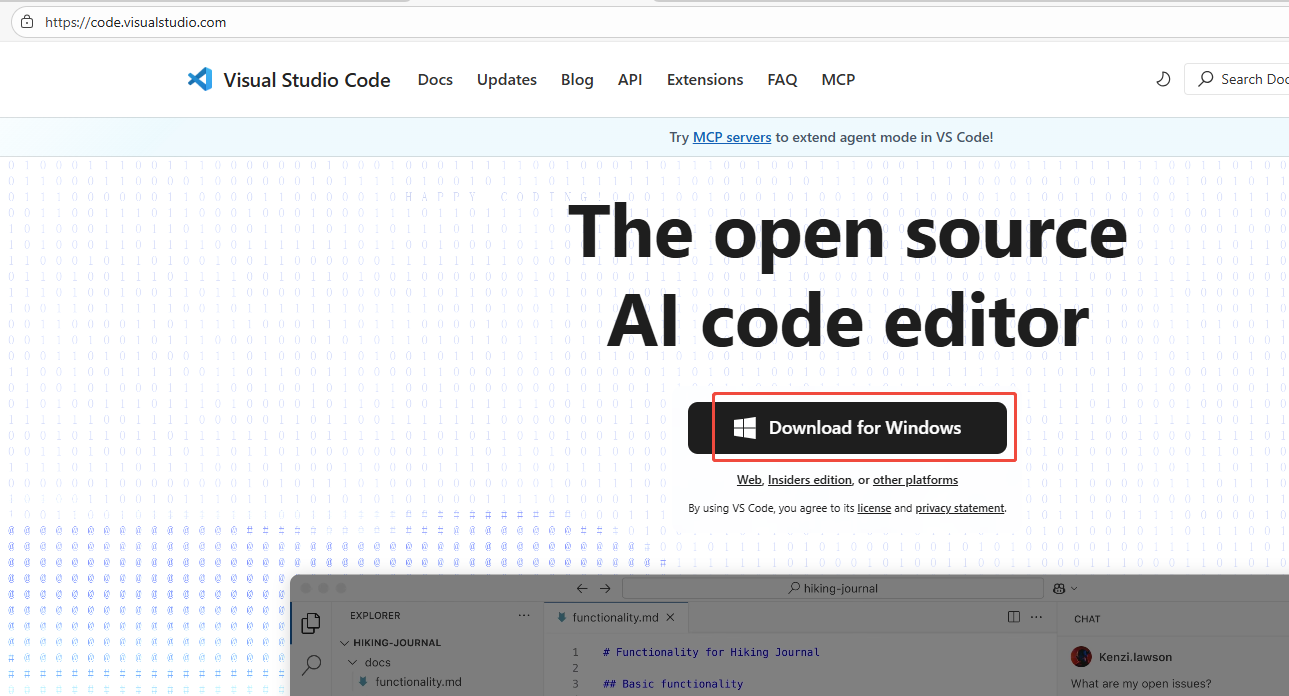Click 'The open source' headline text
The height and width of the screenshot is (696, 1289).
(848, 232)
